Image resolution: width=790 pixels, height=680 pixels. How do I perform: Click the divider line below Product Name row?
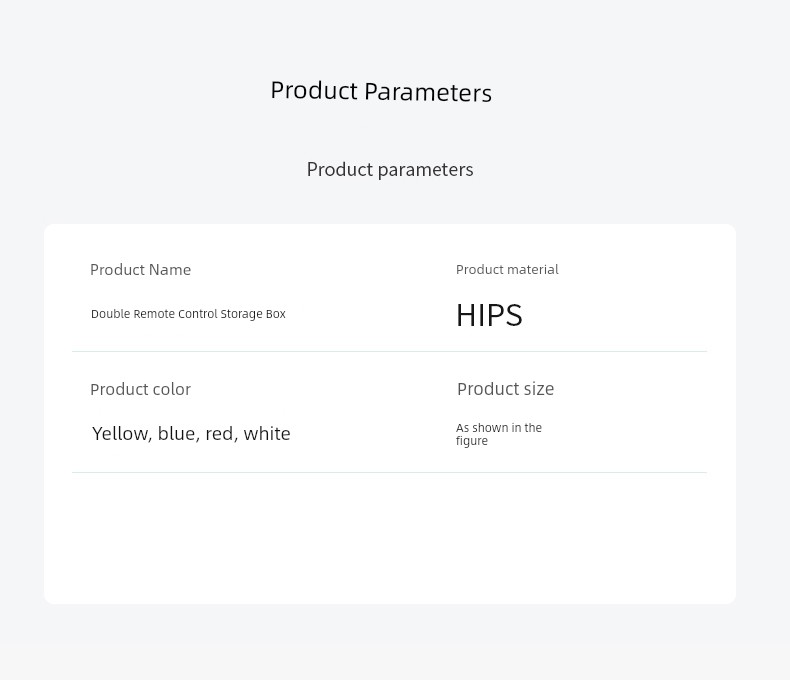click(389, 352)
